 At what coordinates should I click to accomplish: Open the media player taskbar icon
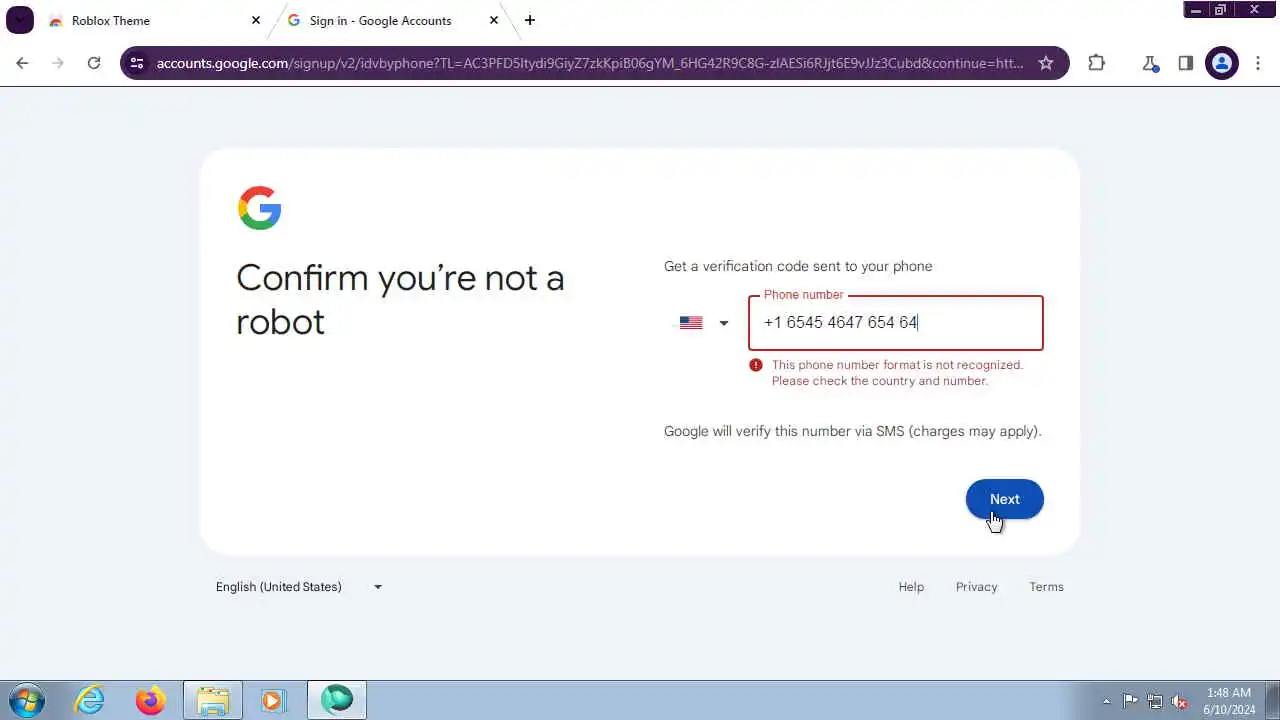click(273, 700)
